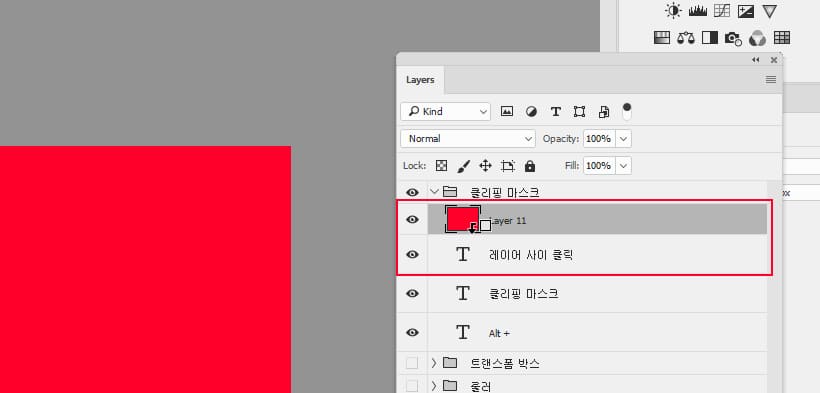Add a Hue/Saturation adjustment

[662, 38]
